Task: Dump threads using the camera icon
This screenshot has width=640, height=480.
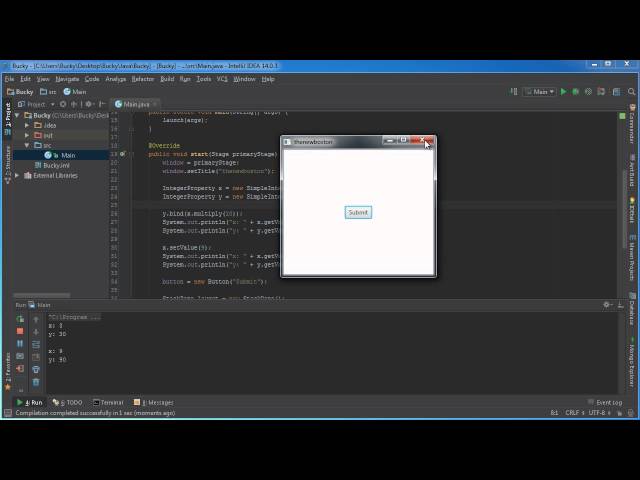Action: coord(20,356)
